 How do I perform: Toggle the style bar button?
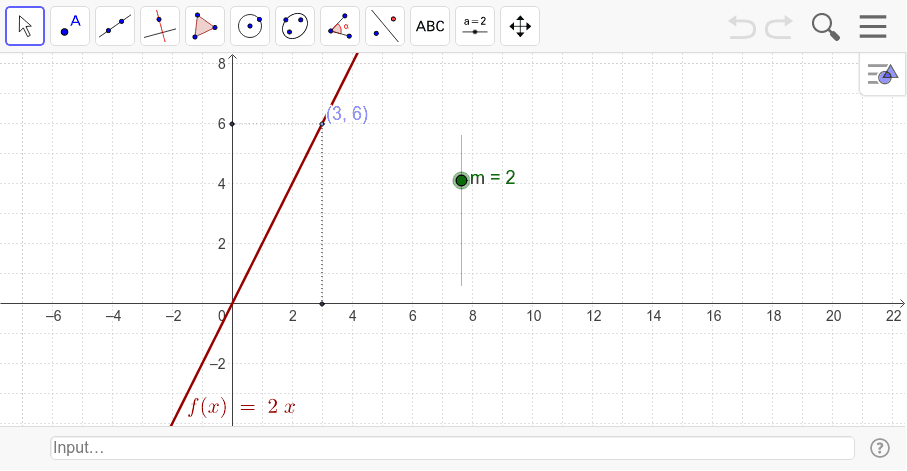tap(882, 74)
